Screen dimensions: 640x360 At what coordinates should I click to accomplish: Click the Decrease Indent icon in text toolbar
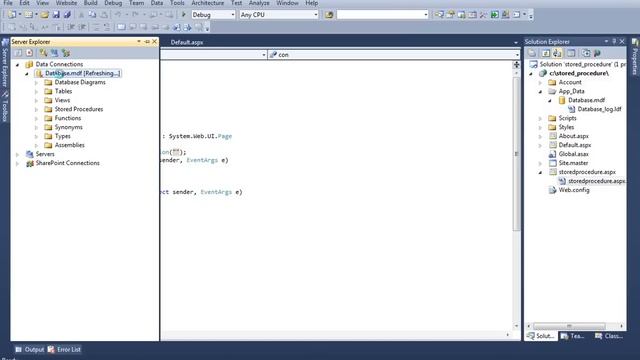pyautogui.click(x=71, y=27)
